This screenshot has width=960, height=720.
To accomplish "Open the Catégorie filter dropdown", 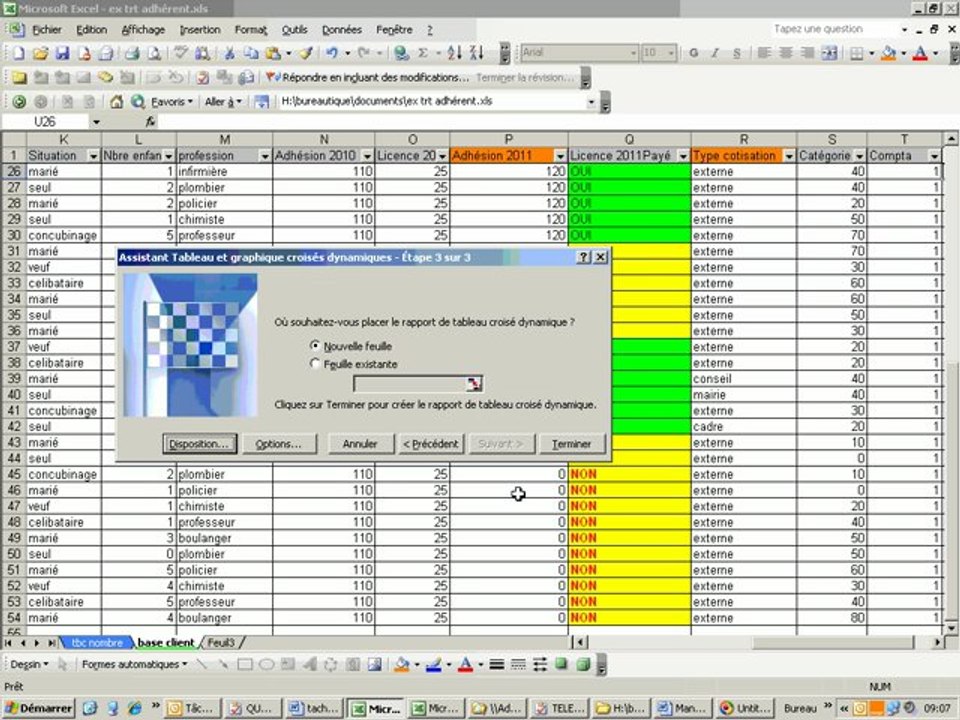I will tap(859, 156).
